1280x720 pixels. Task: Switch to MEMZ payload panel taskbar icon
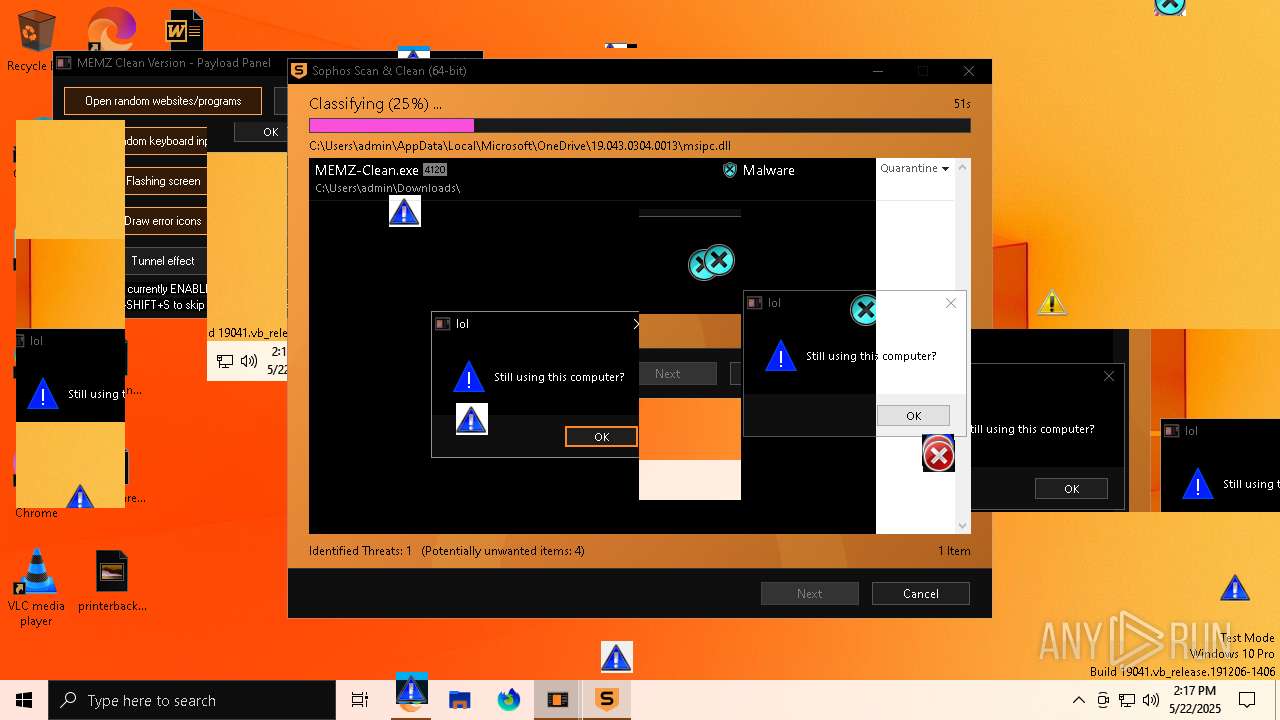[x=558, y=700]
